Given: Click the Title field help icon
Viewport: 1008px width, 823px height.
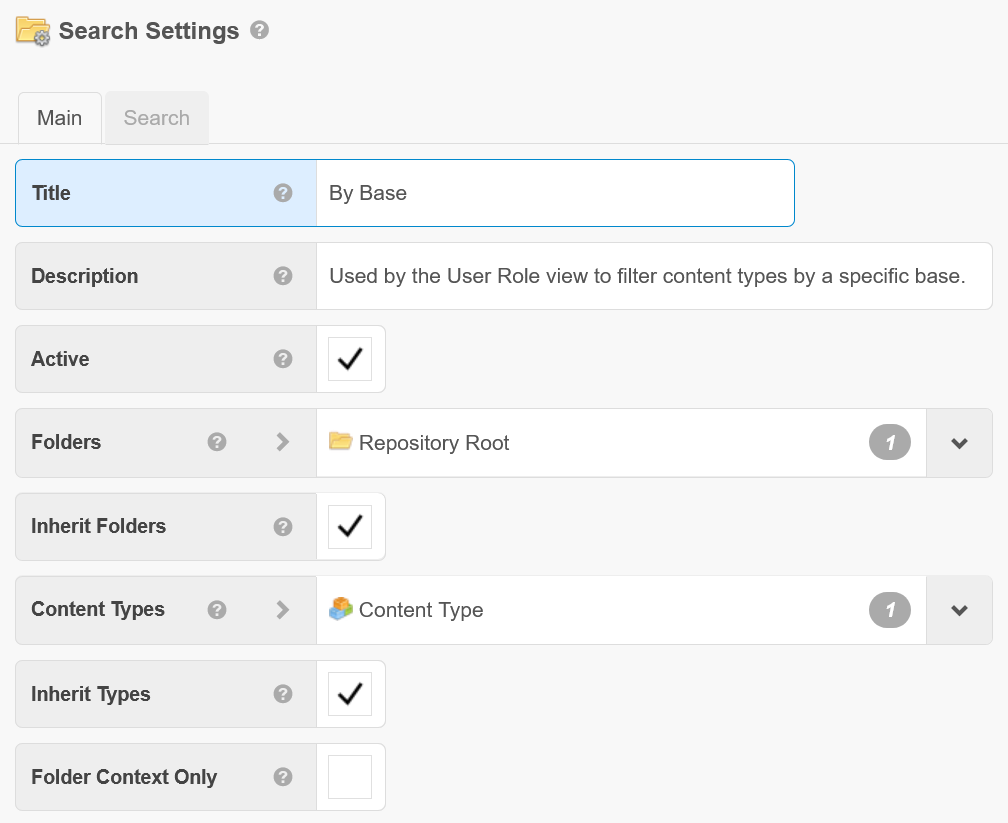Looking at the screenshot, I should coord(283,193).
